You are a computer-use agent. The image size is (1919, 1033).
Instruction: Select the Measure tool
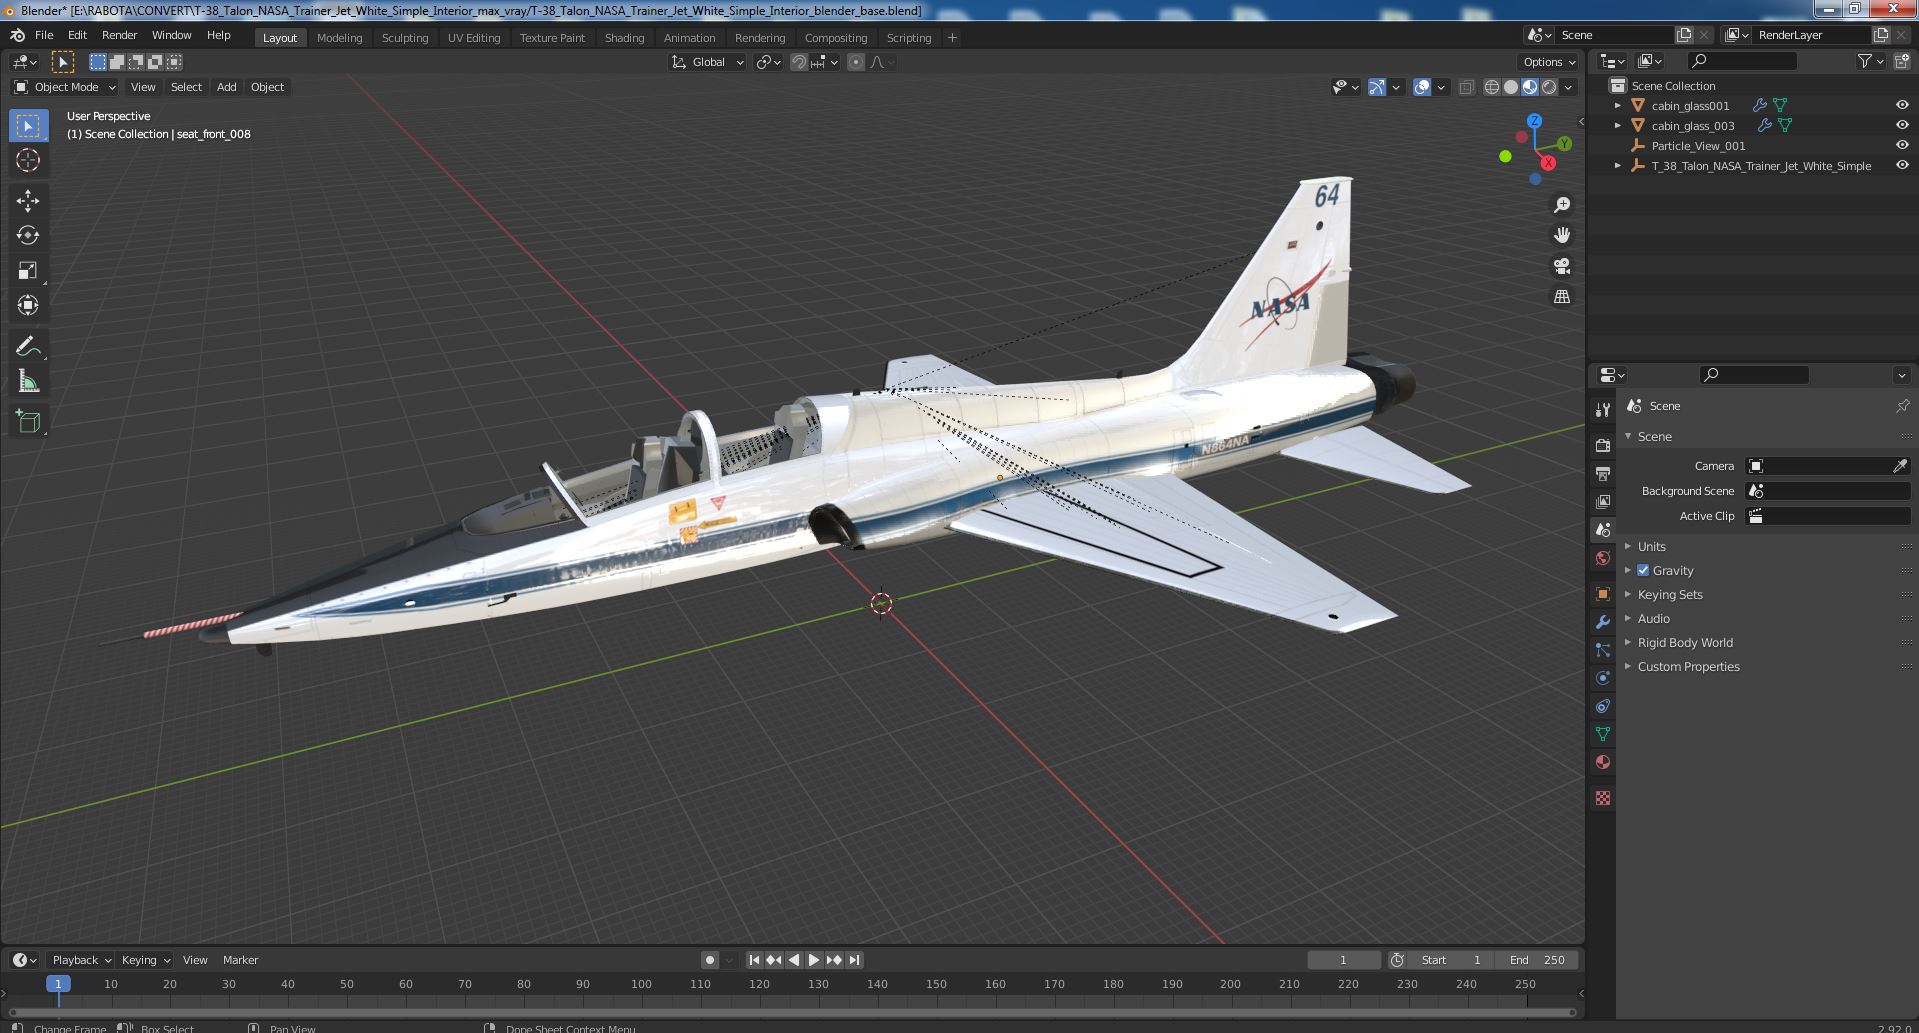click(x=28, y=381)
